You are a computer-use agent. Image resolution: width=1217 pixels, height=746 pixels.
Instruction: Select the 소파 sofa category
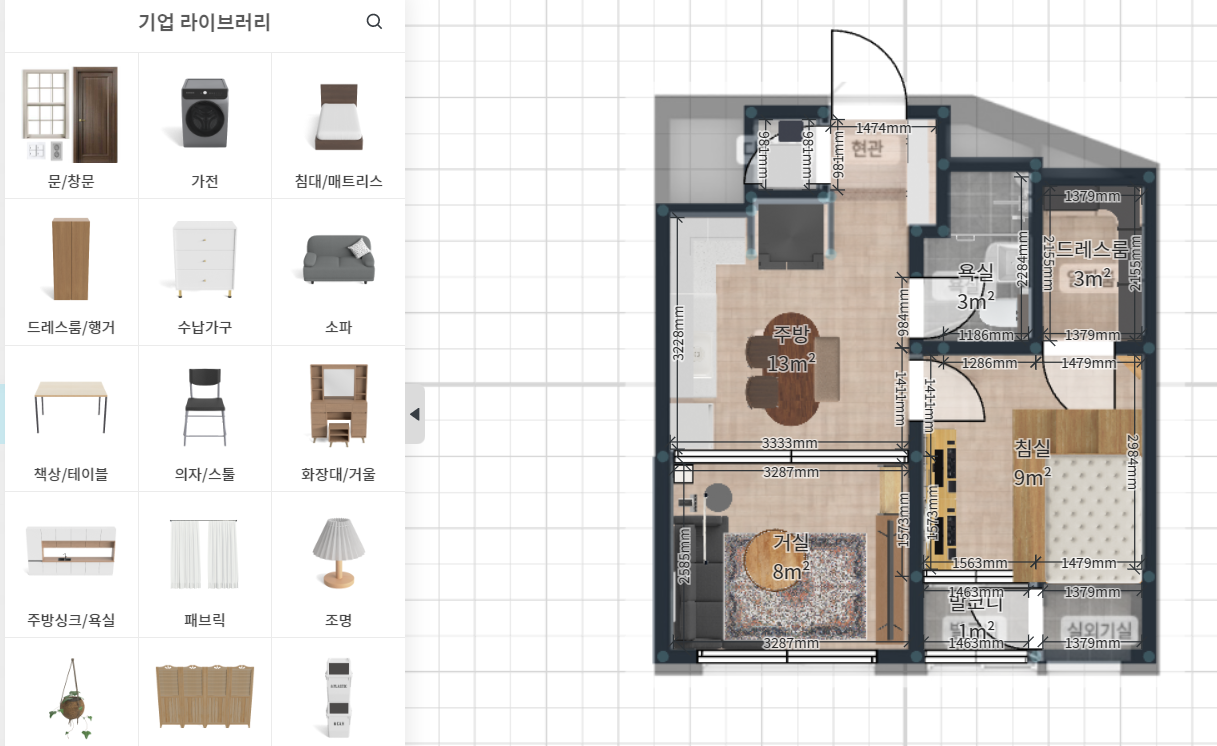338,272
